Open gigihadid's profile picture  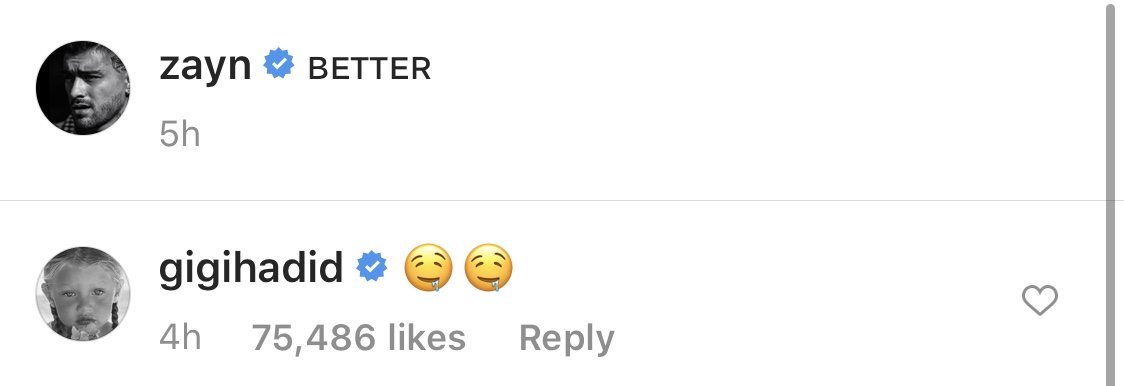[83, 293]
